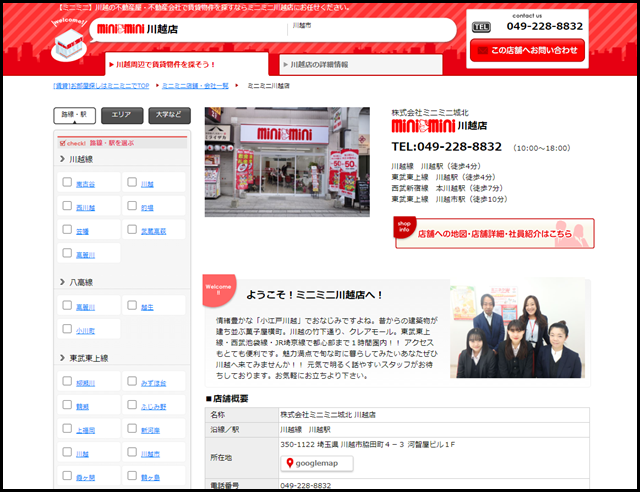Click the 350-1122 address text
640x492 pixels.
(x=367, y=444)
